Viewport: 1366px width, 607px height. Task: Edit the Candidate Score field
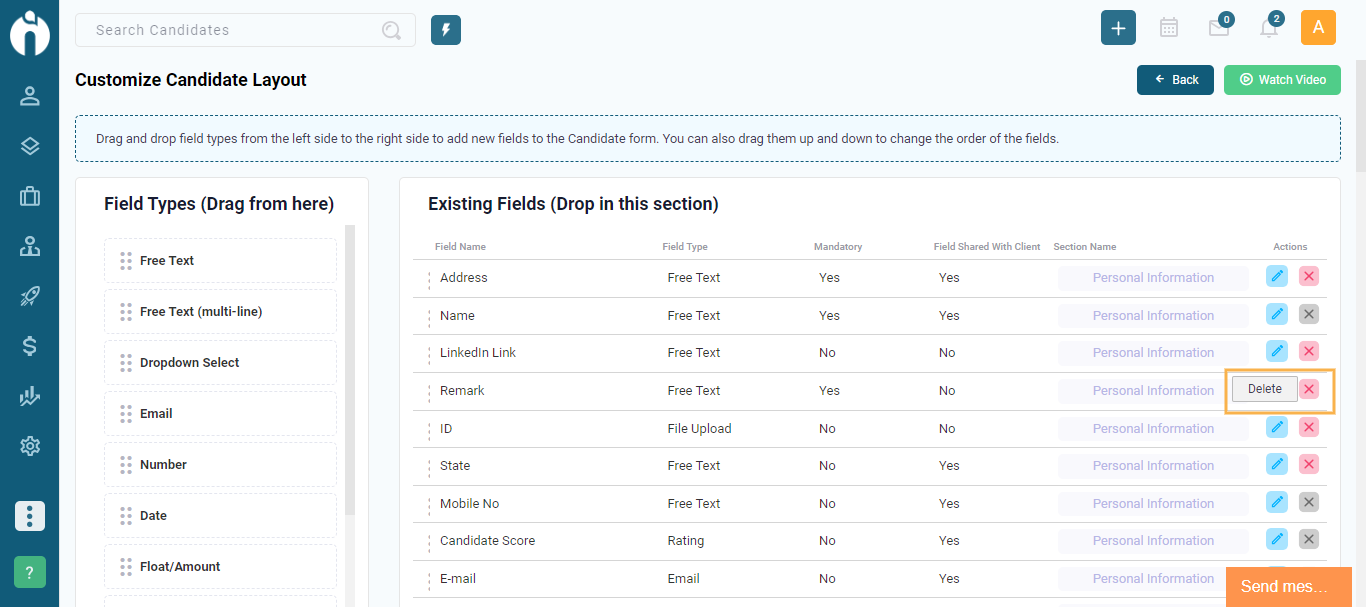(x=1277, y=539)
